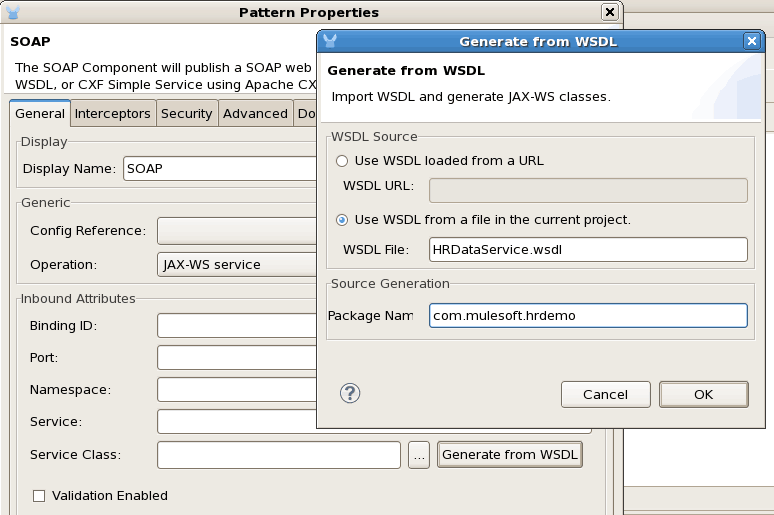Click the bold 'Generate from WSDL' dialog heading
The width and height of the screenshot is (774, 515).
(406, 71)
